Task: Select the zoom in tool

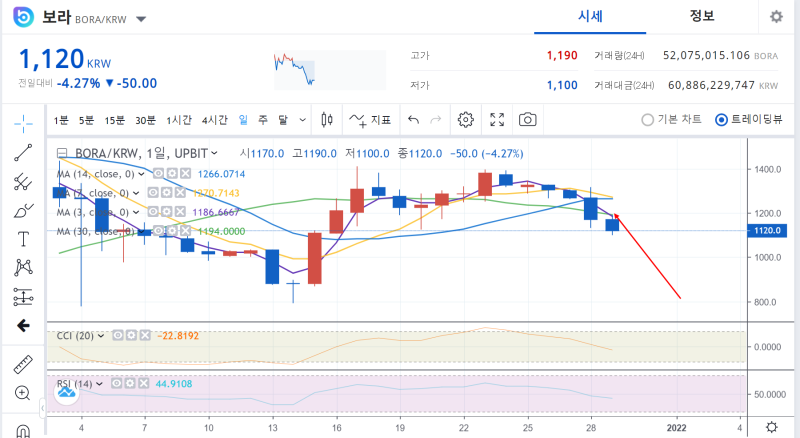Action: pos(23,393)
